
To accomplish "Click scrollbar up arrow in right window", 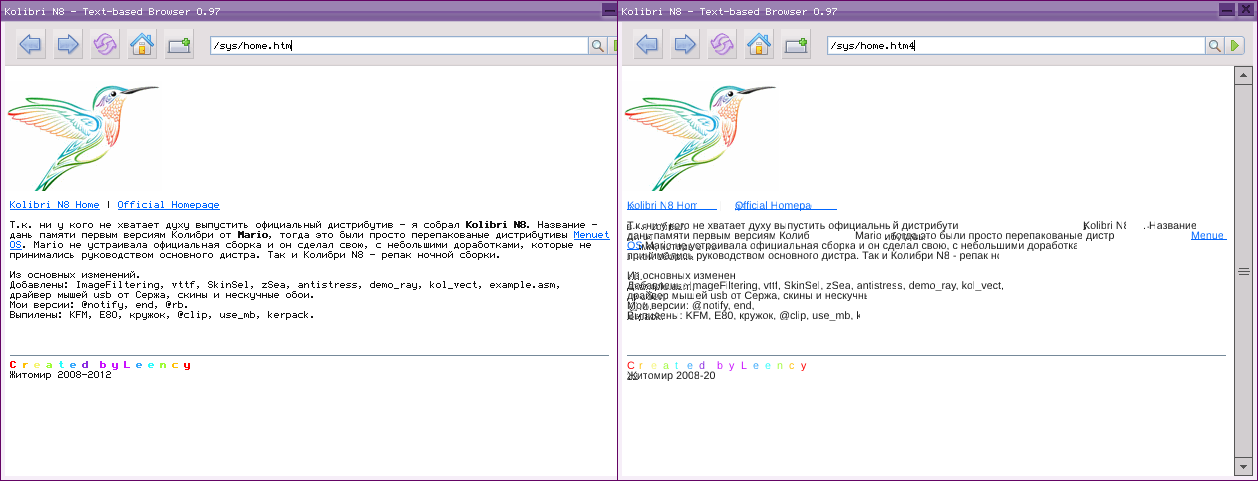I will (x=1245, y=75).
